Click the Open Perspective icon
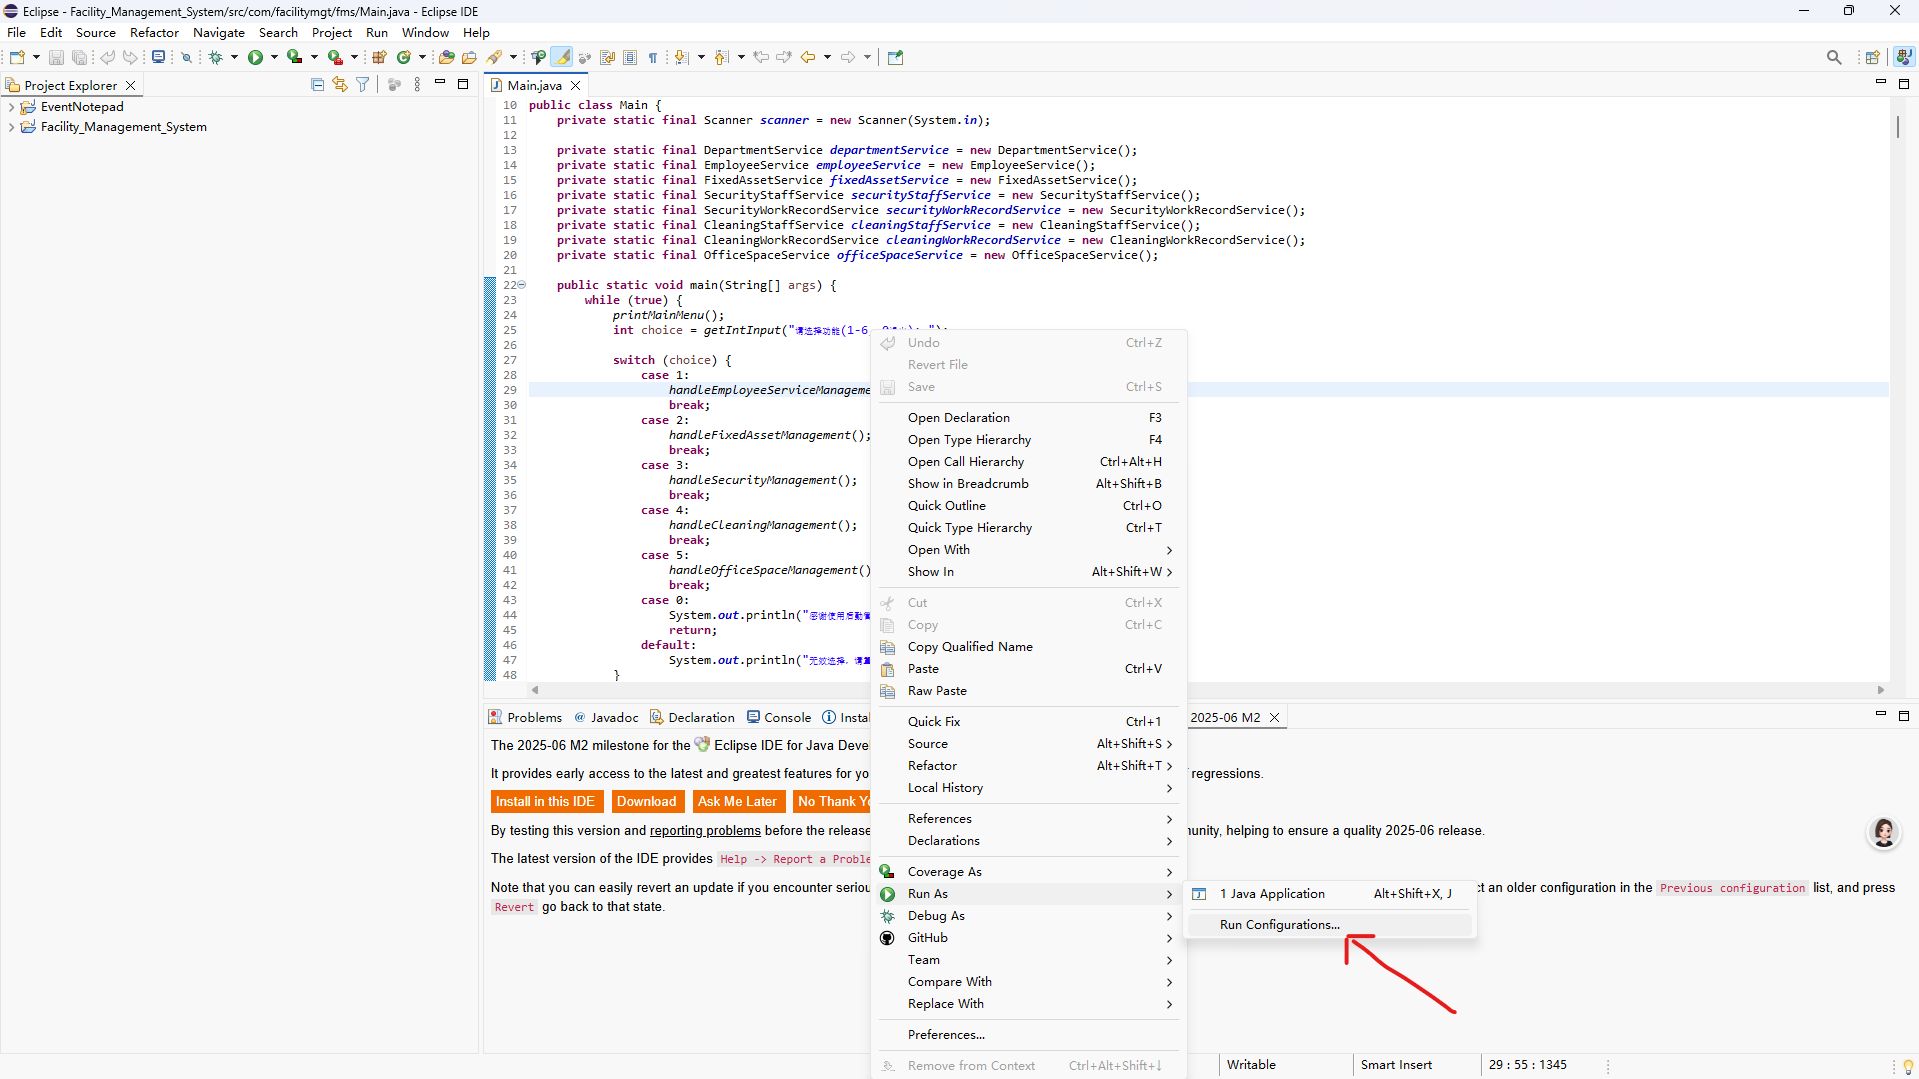Viewport: 1919px width, 1079px height. (1872, 58)
